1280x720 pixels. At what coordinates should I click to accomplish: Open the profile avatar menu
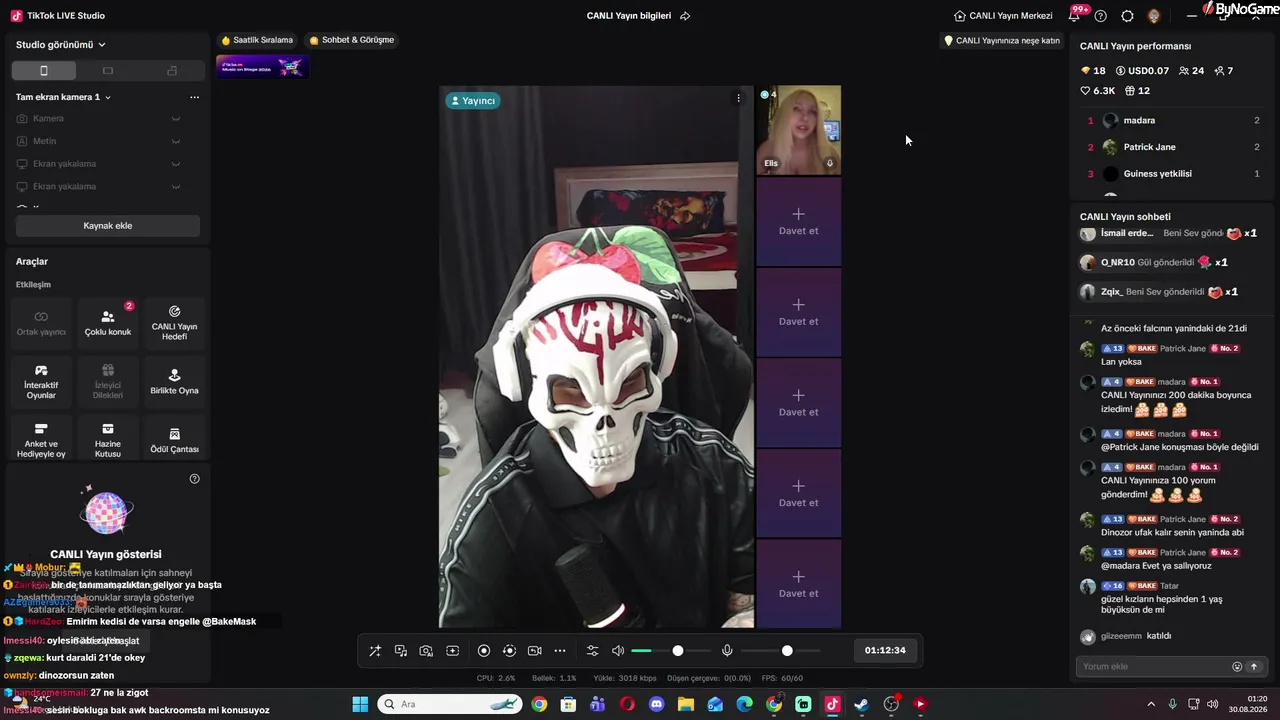pos(1154,16)
